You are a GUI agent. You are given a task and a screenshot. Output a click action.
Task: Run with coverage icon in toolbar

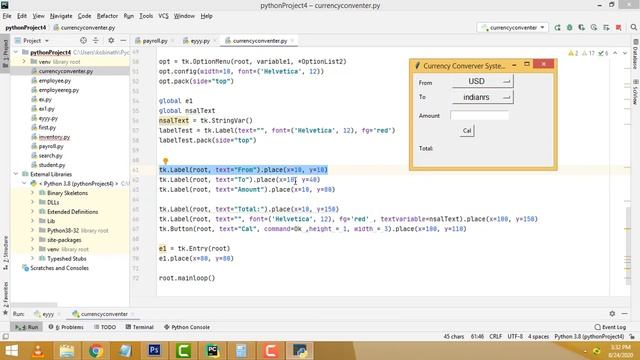pyautogui.click(x=582, y=27)
